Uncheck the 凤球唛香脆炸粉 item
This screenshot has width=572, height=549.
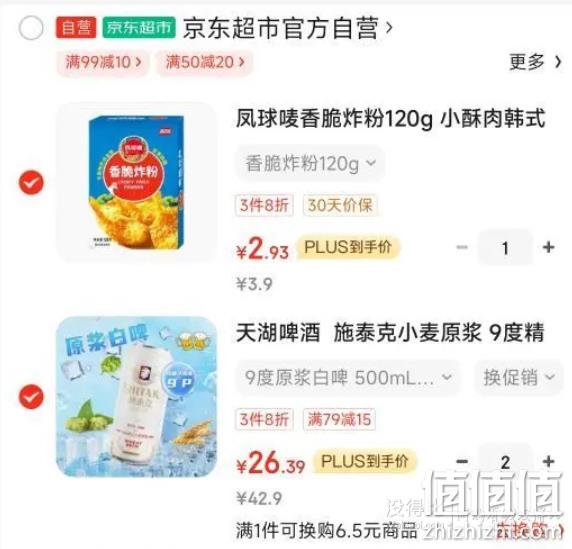point(31,182)
